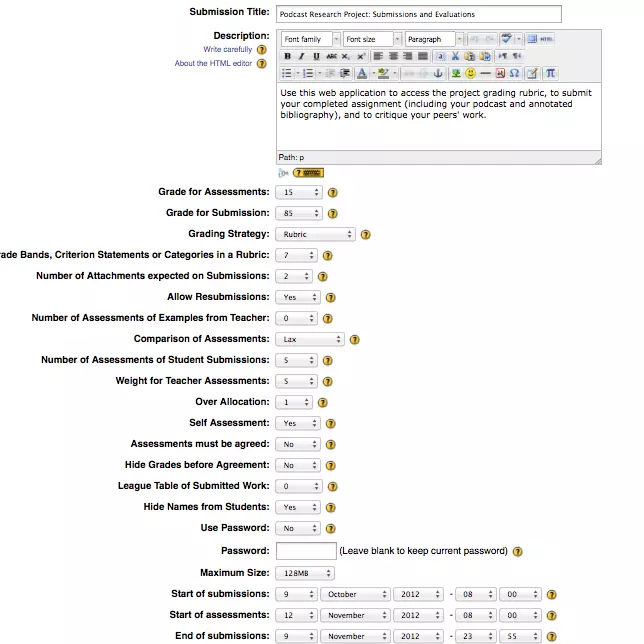
Task: Toggle italic formatting in the editor
Action: 302,57
